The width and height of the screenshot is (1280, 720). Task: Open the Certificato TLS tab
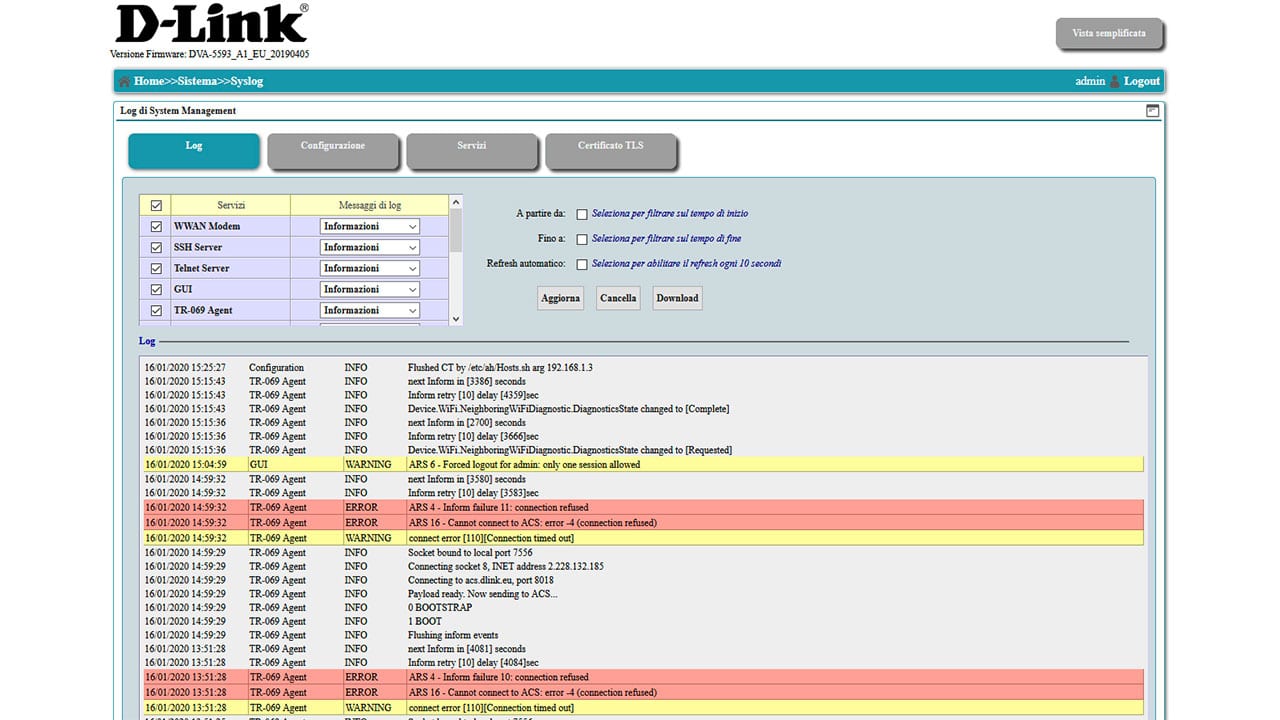[610, 150]
